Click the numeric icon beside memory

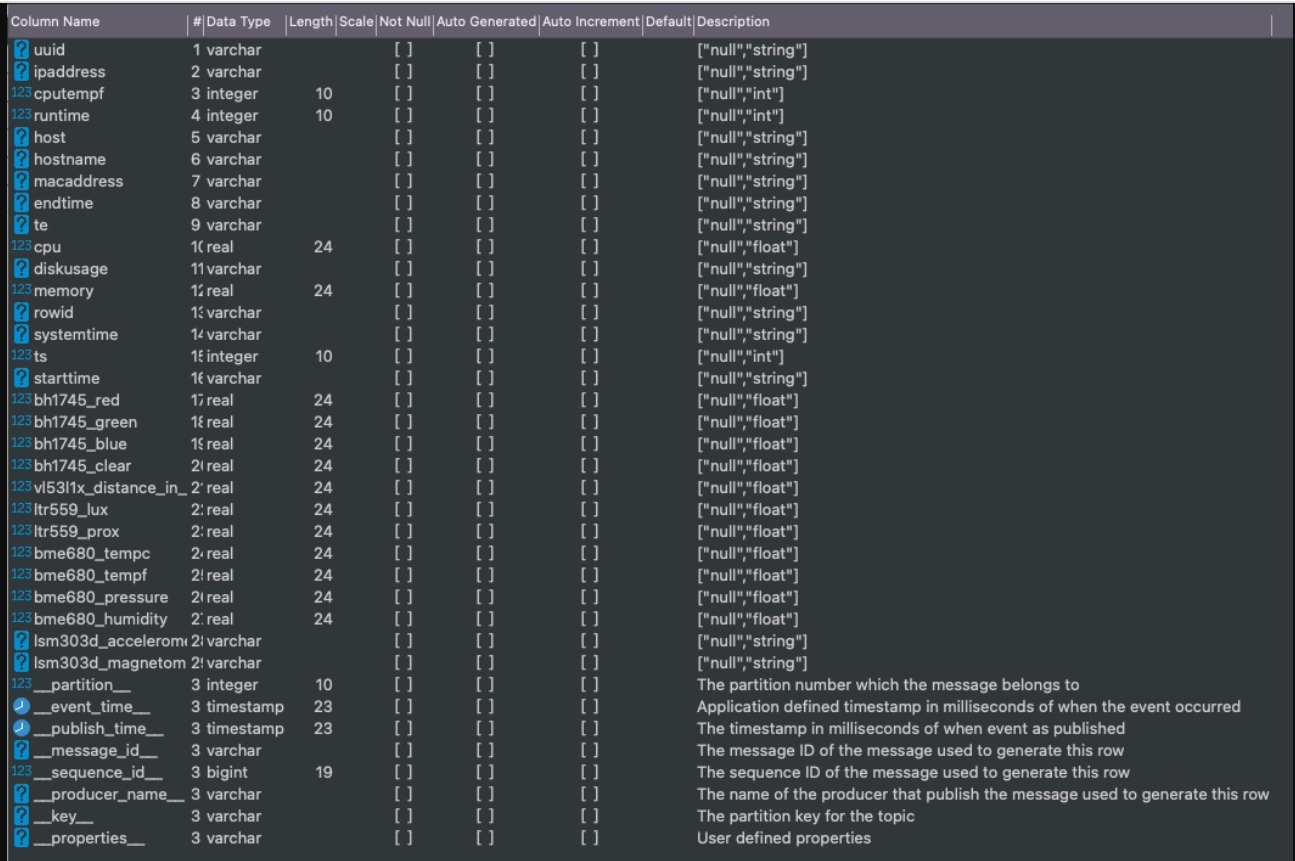click(21, 291)
